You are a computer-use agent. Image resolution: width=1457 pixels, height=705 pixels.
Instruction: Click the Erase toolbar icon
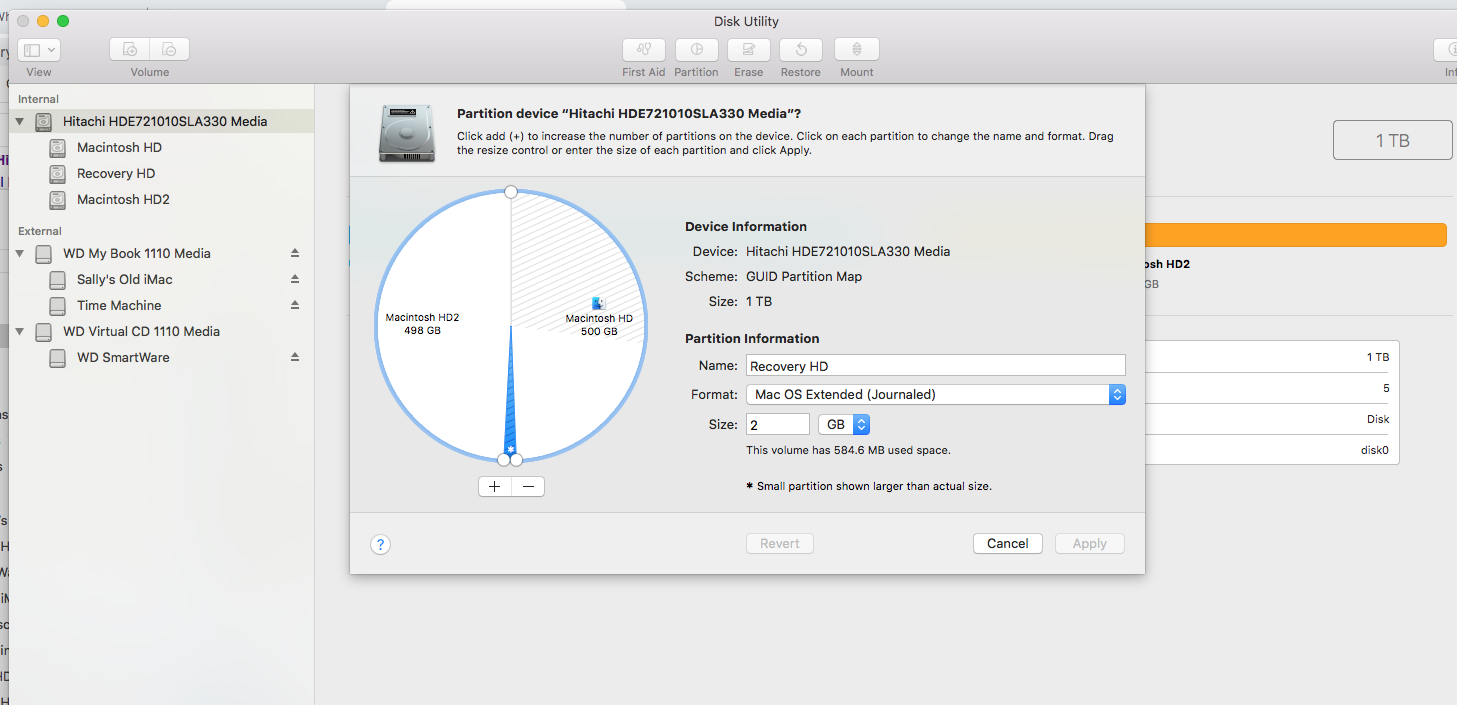748,49
